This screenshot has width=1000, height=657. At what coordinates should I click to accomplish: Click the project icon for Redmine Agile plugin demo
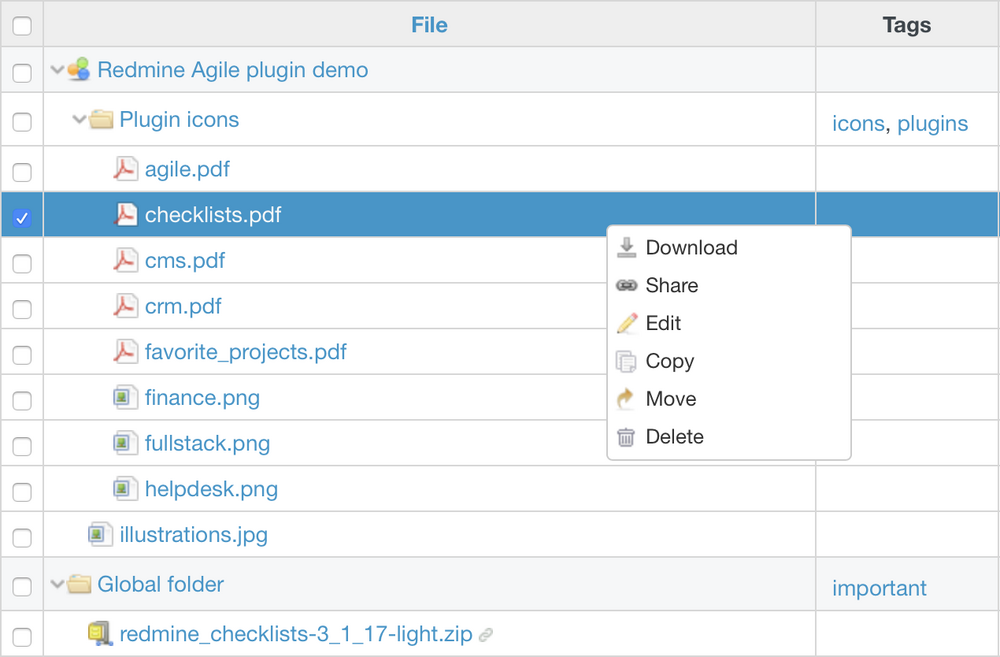79,70
